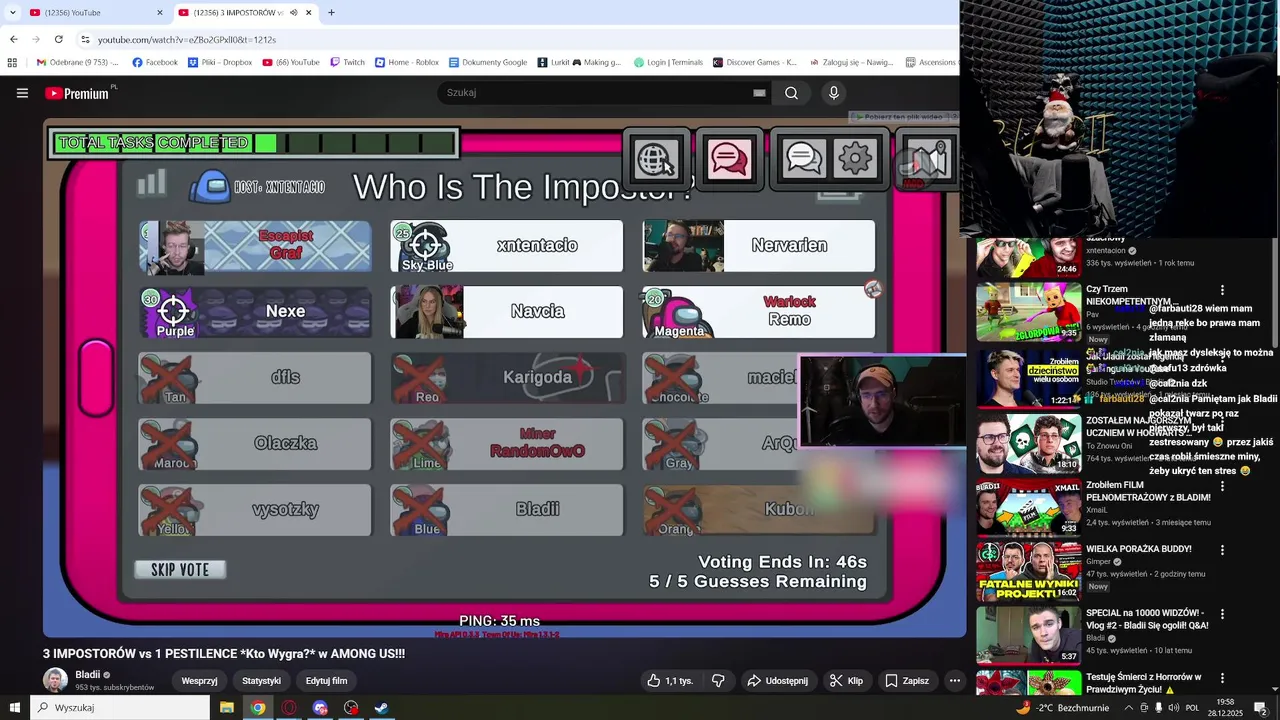Open File Explorer from taskbar
Screen dimensions: 1280x720
click(x=227, y=707)
